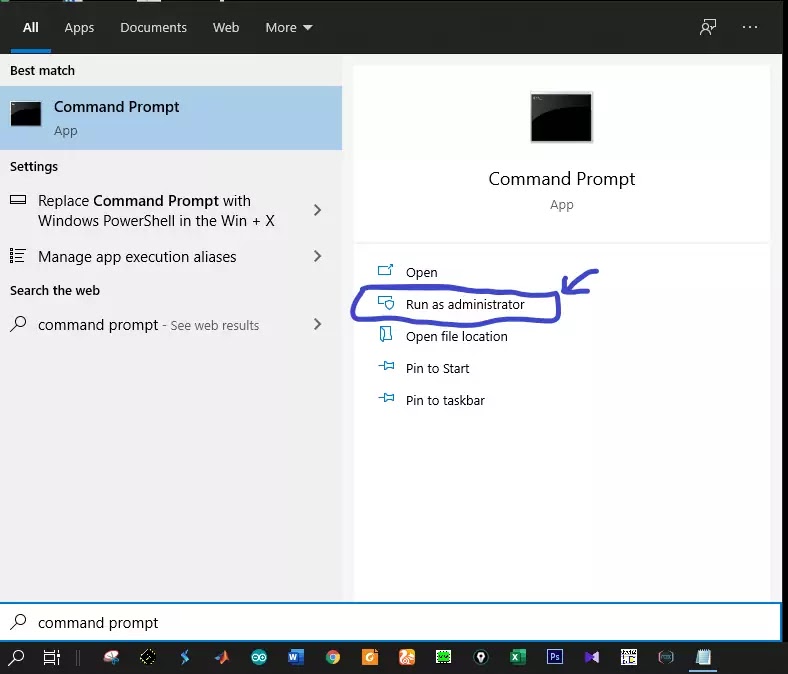Image resolution: width=788 pixels, height=674 pixels.
Task: Click the red-white brain-like taskbar icon
Action: pos(111,657)
